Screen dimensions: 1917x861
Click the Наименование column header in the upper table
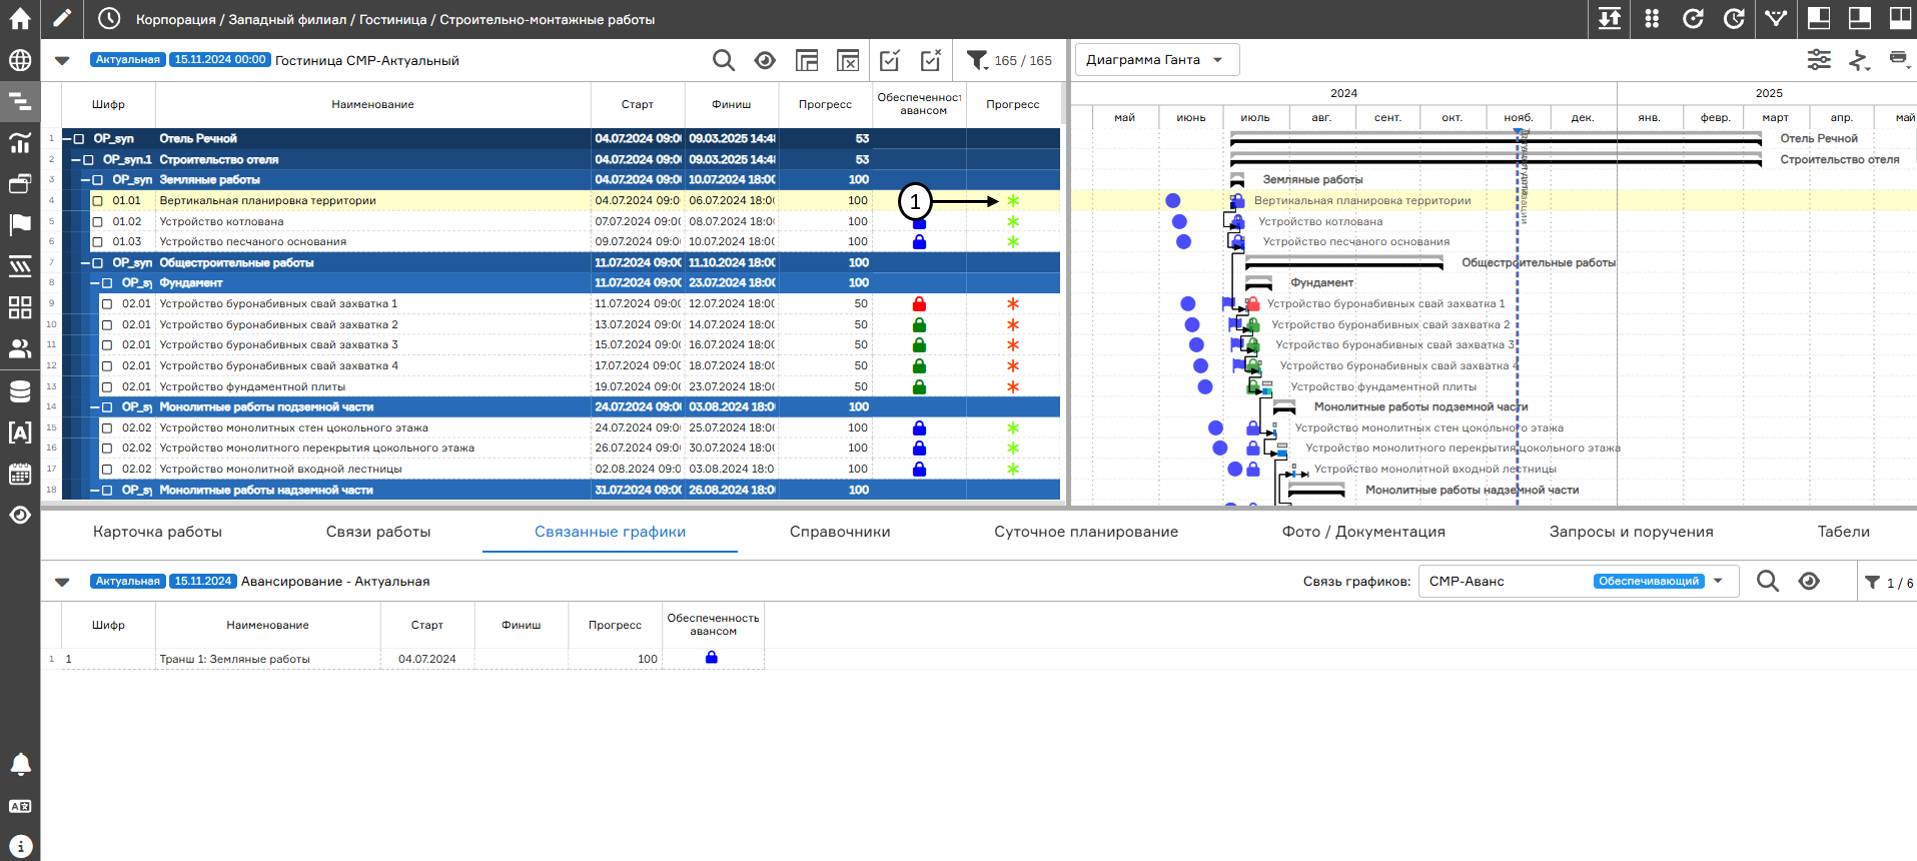coord(373,104)
